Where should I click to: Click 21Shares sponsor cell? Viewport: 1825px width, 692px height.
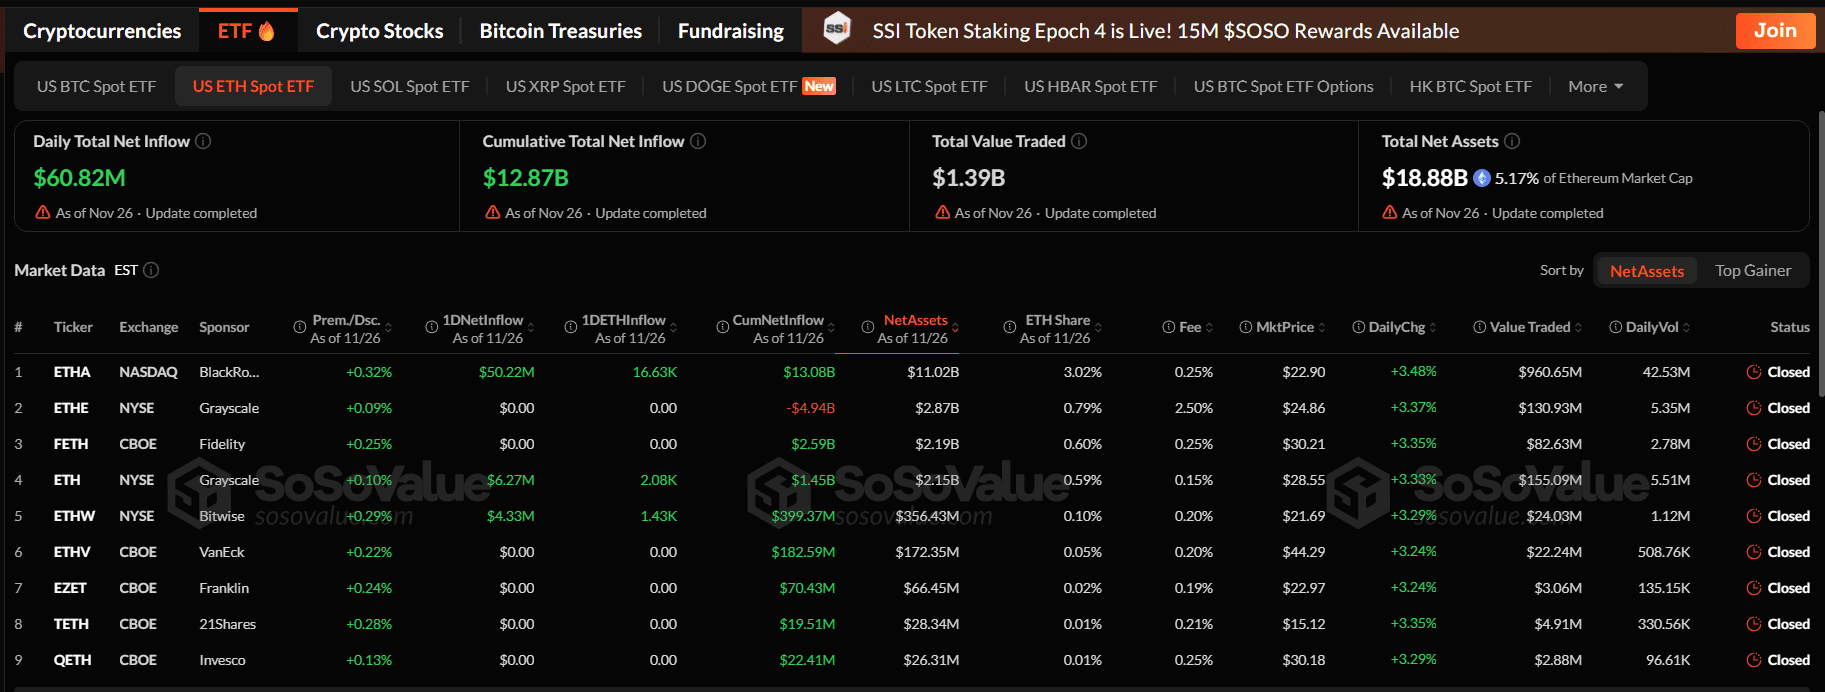point(227,624)
